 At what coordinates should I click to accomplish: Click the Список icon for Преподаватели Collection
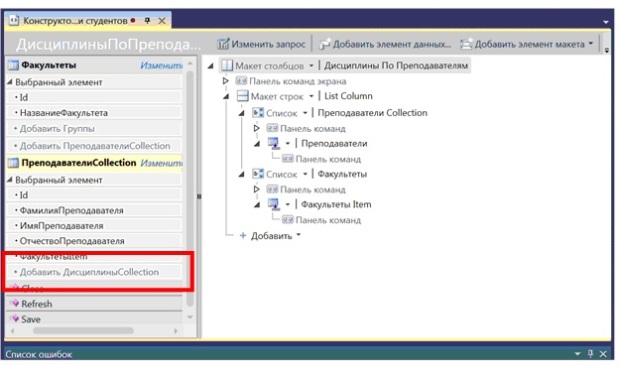258,113
